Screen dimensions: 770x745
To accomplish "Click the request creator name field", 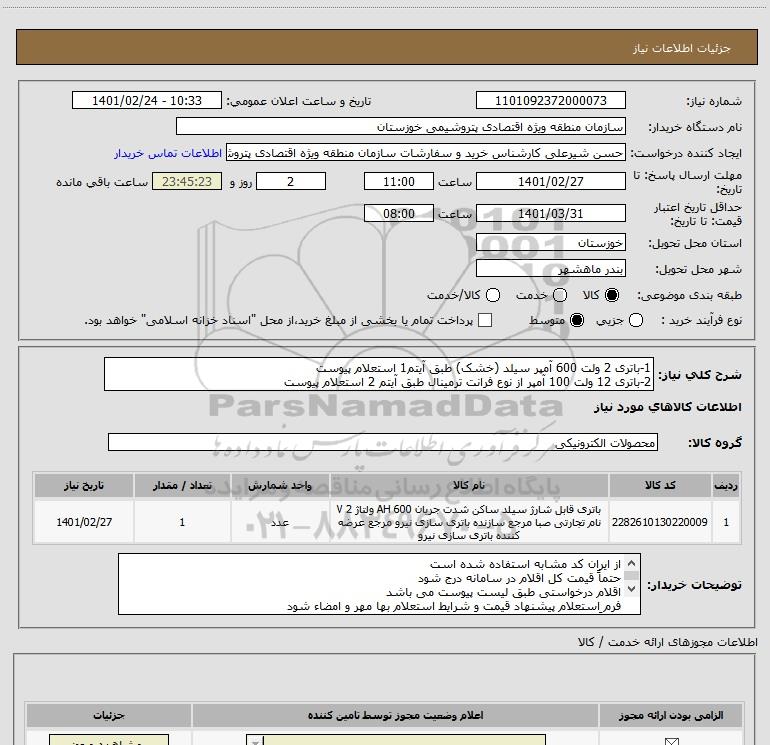I will point(426,153).
